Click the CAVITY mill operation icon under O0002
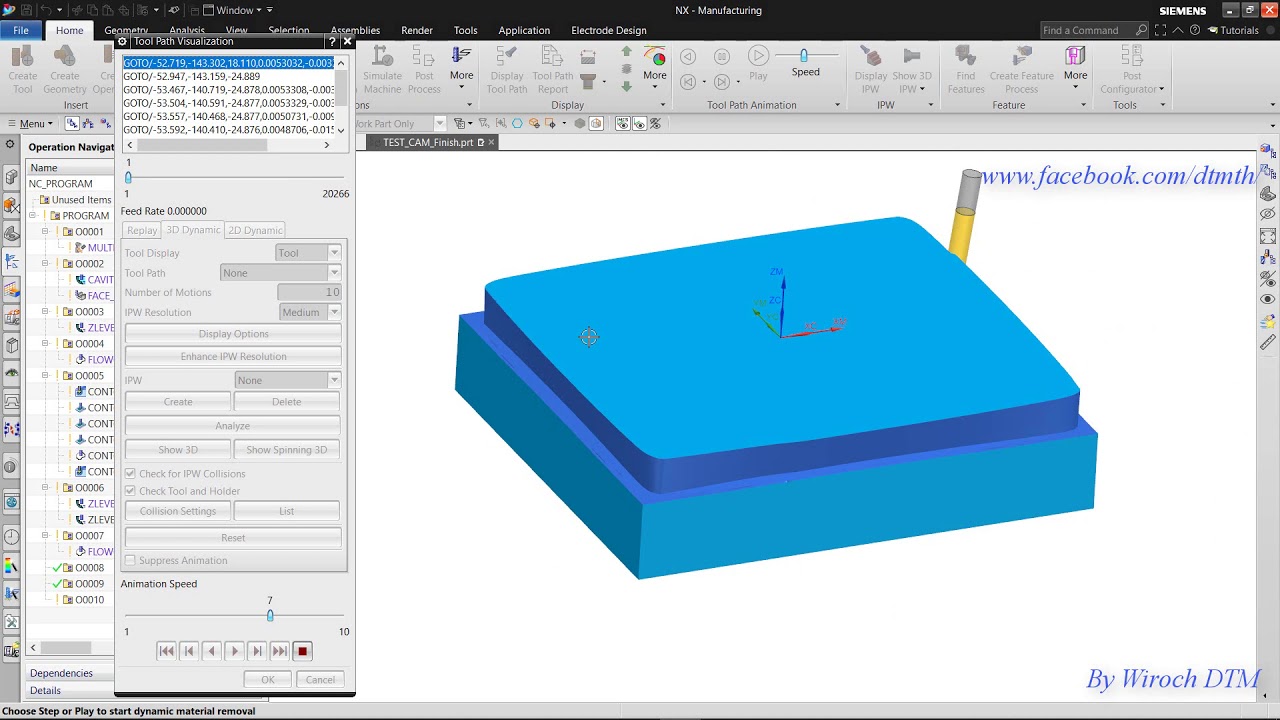The image size is (1280, 720). 80,280
